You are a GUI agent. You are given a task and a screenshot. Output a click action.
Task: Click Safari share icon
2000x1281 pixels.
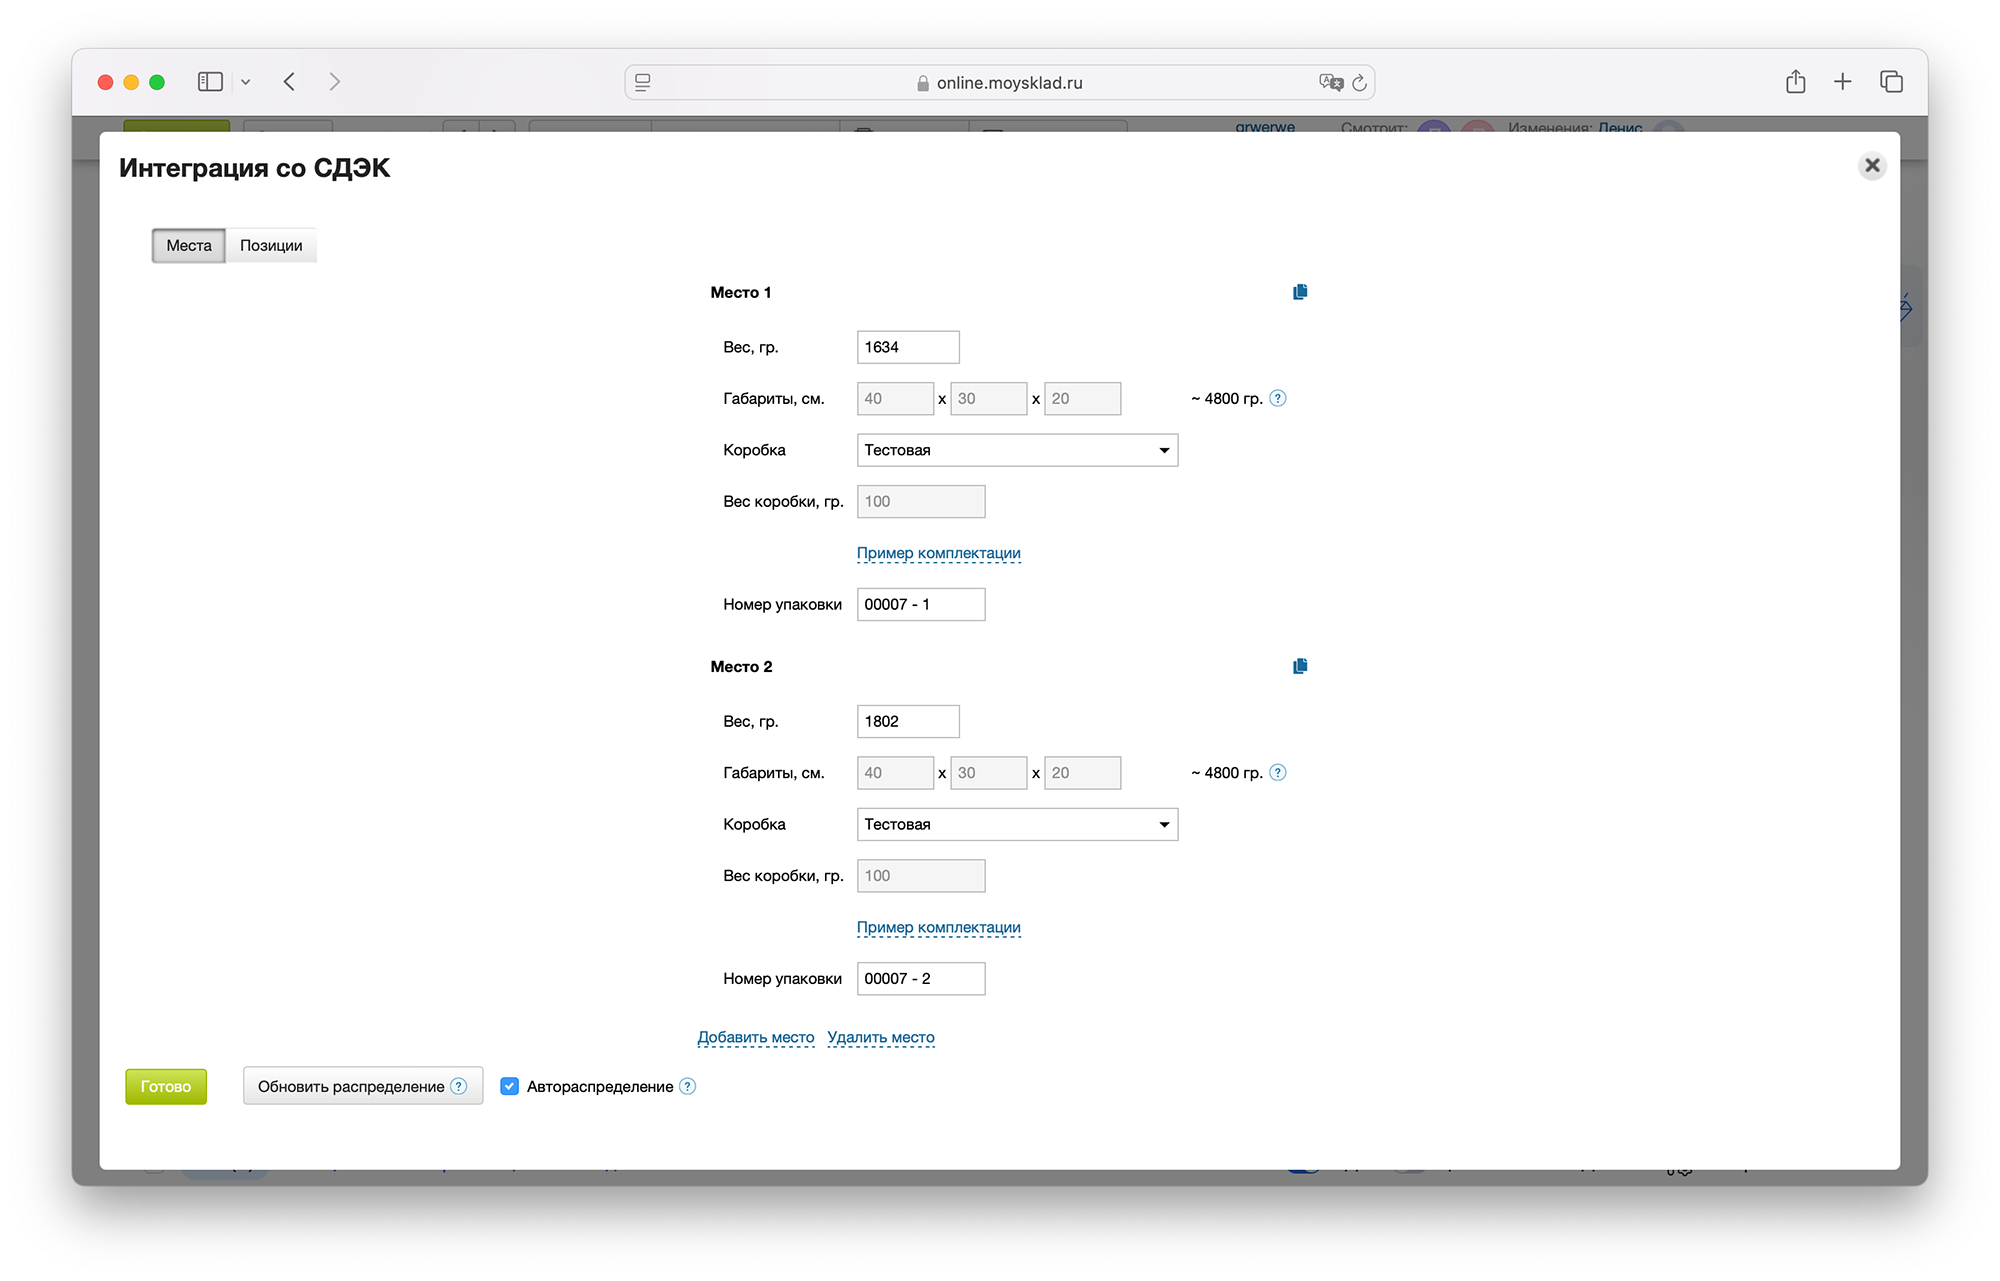1795,82
